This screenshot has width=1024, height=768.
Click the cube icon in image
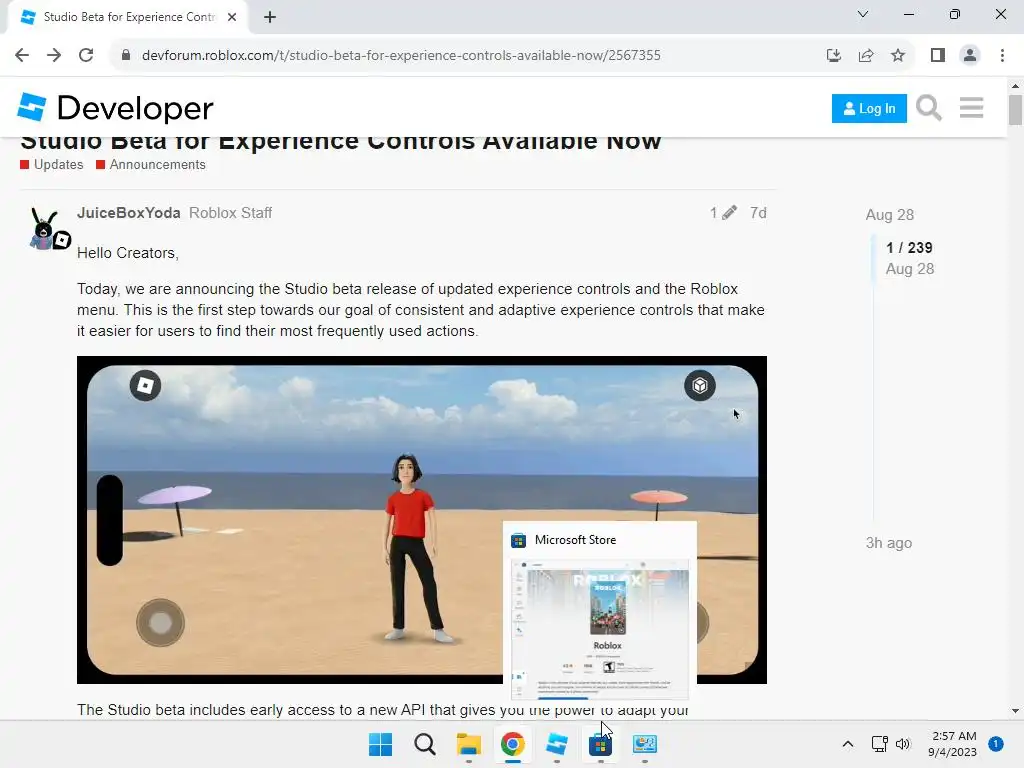click(x=699, y=385)
